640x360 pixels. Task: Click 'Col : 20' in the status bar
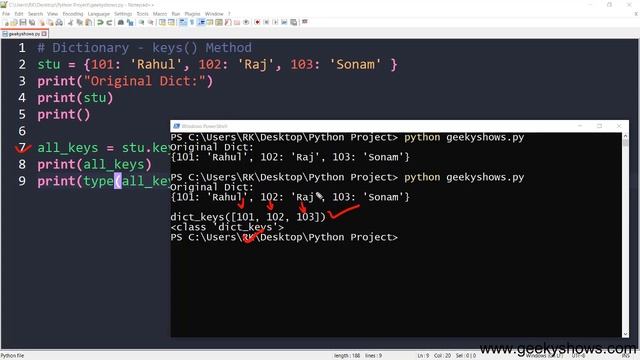442,356
